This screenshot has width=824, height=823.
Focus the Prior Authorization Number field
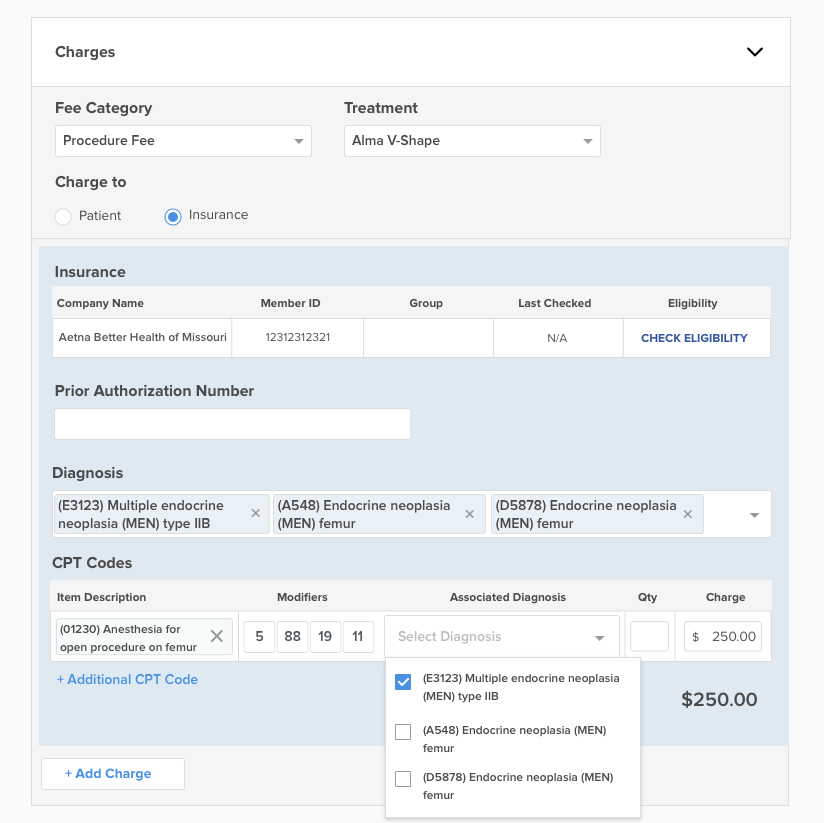pos(232,424)
